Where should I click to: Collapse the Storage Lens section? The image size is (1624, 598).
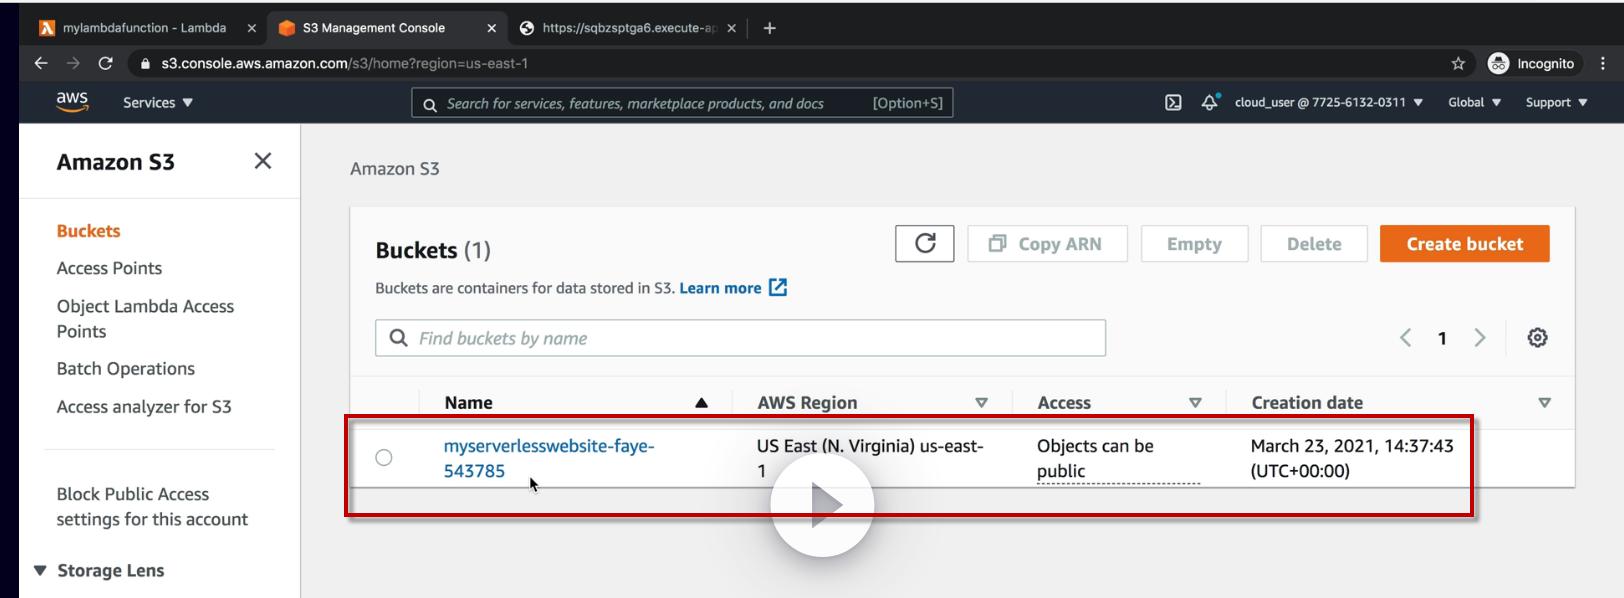(41, 571)
